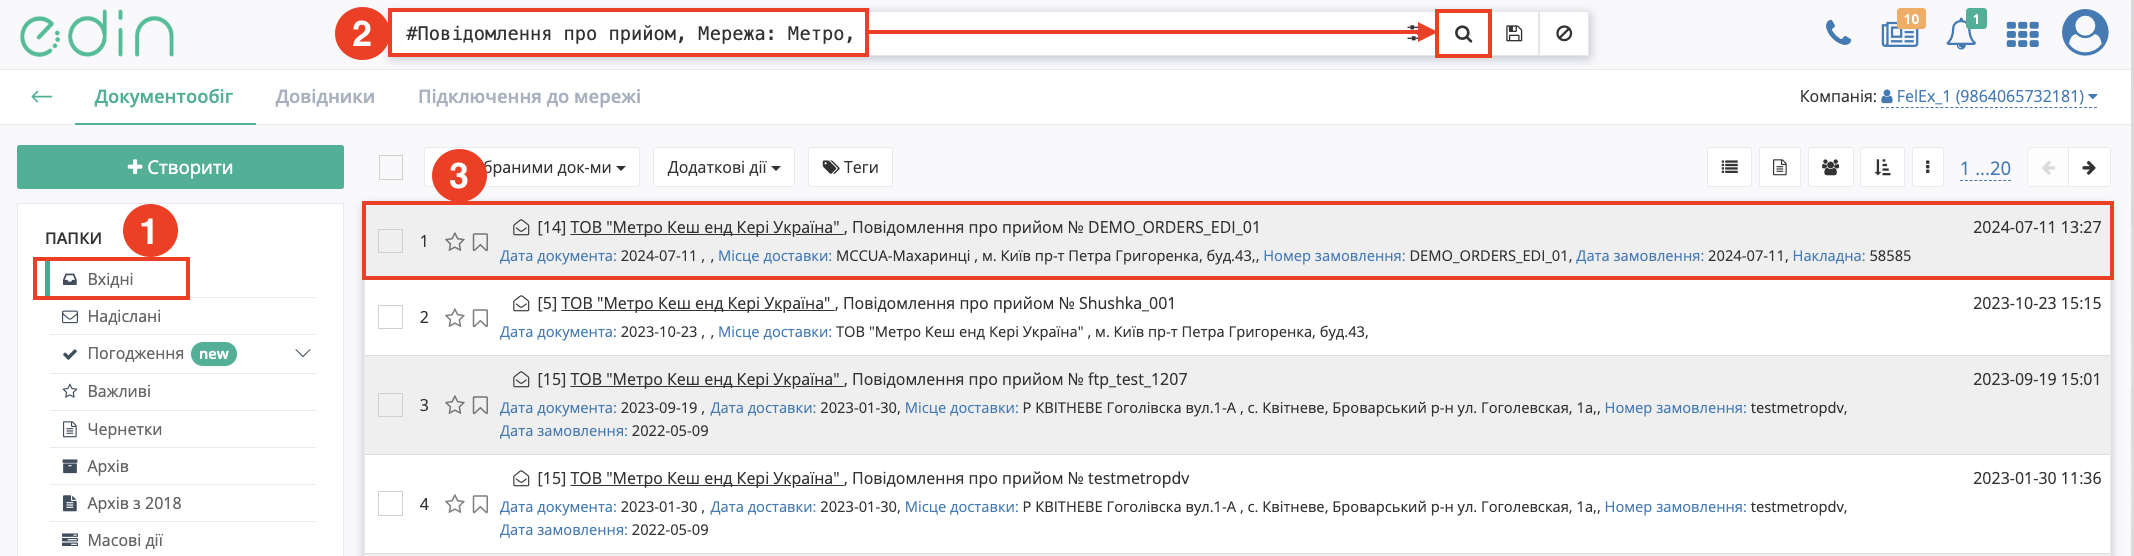Open the 1 ...20 page range selector
Viewport: 2134px width, 556px height.
pyautogui.click(x=1985, y=168)
